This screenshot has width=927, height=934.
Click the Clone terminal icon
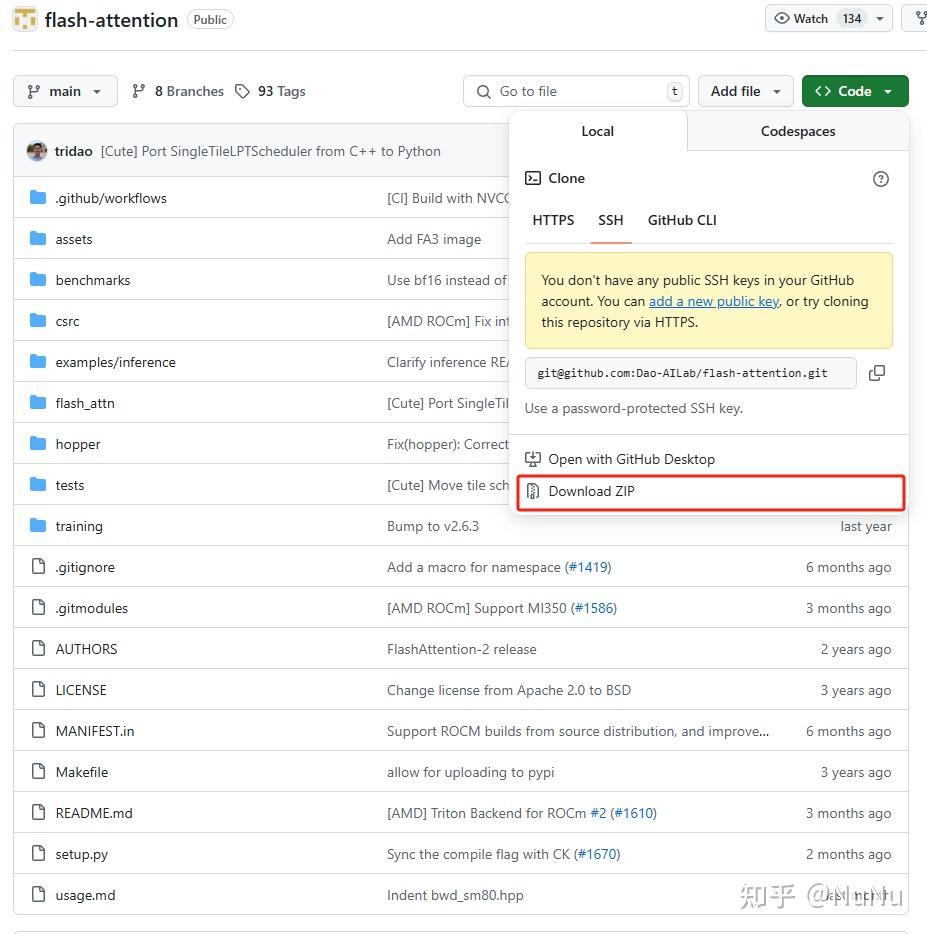[533, 178]
